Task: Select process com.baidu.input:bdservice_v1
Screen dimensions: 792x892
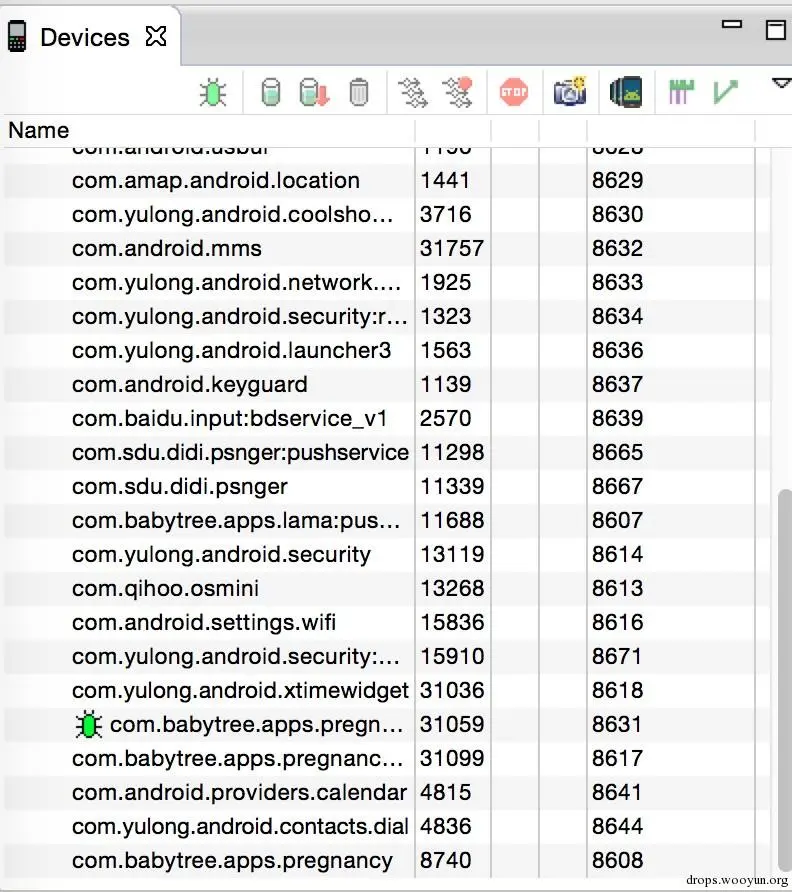Action: (x=229, y=419)
